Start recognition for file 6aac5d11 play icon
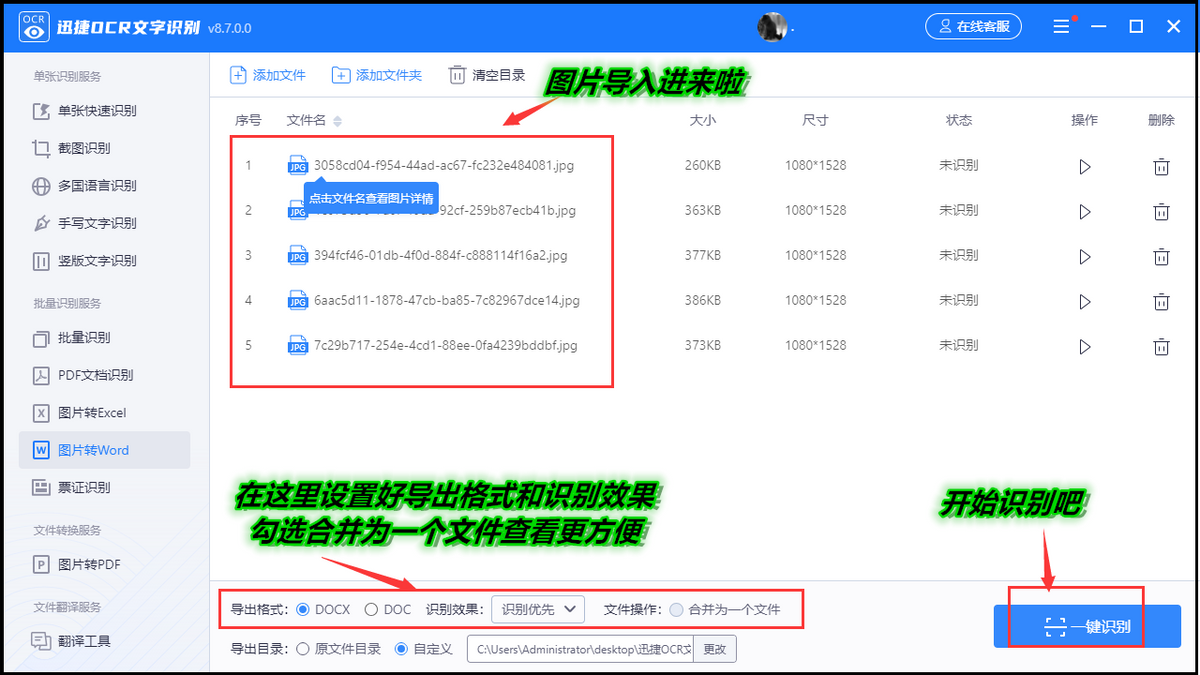The height and width of the screenshot is (675, 1200). (x=1085, y=301)
